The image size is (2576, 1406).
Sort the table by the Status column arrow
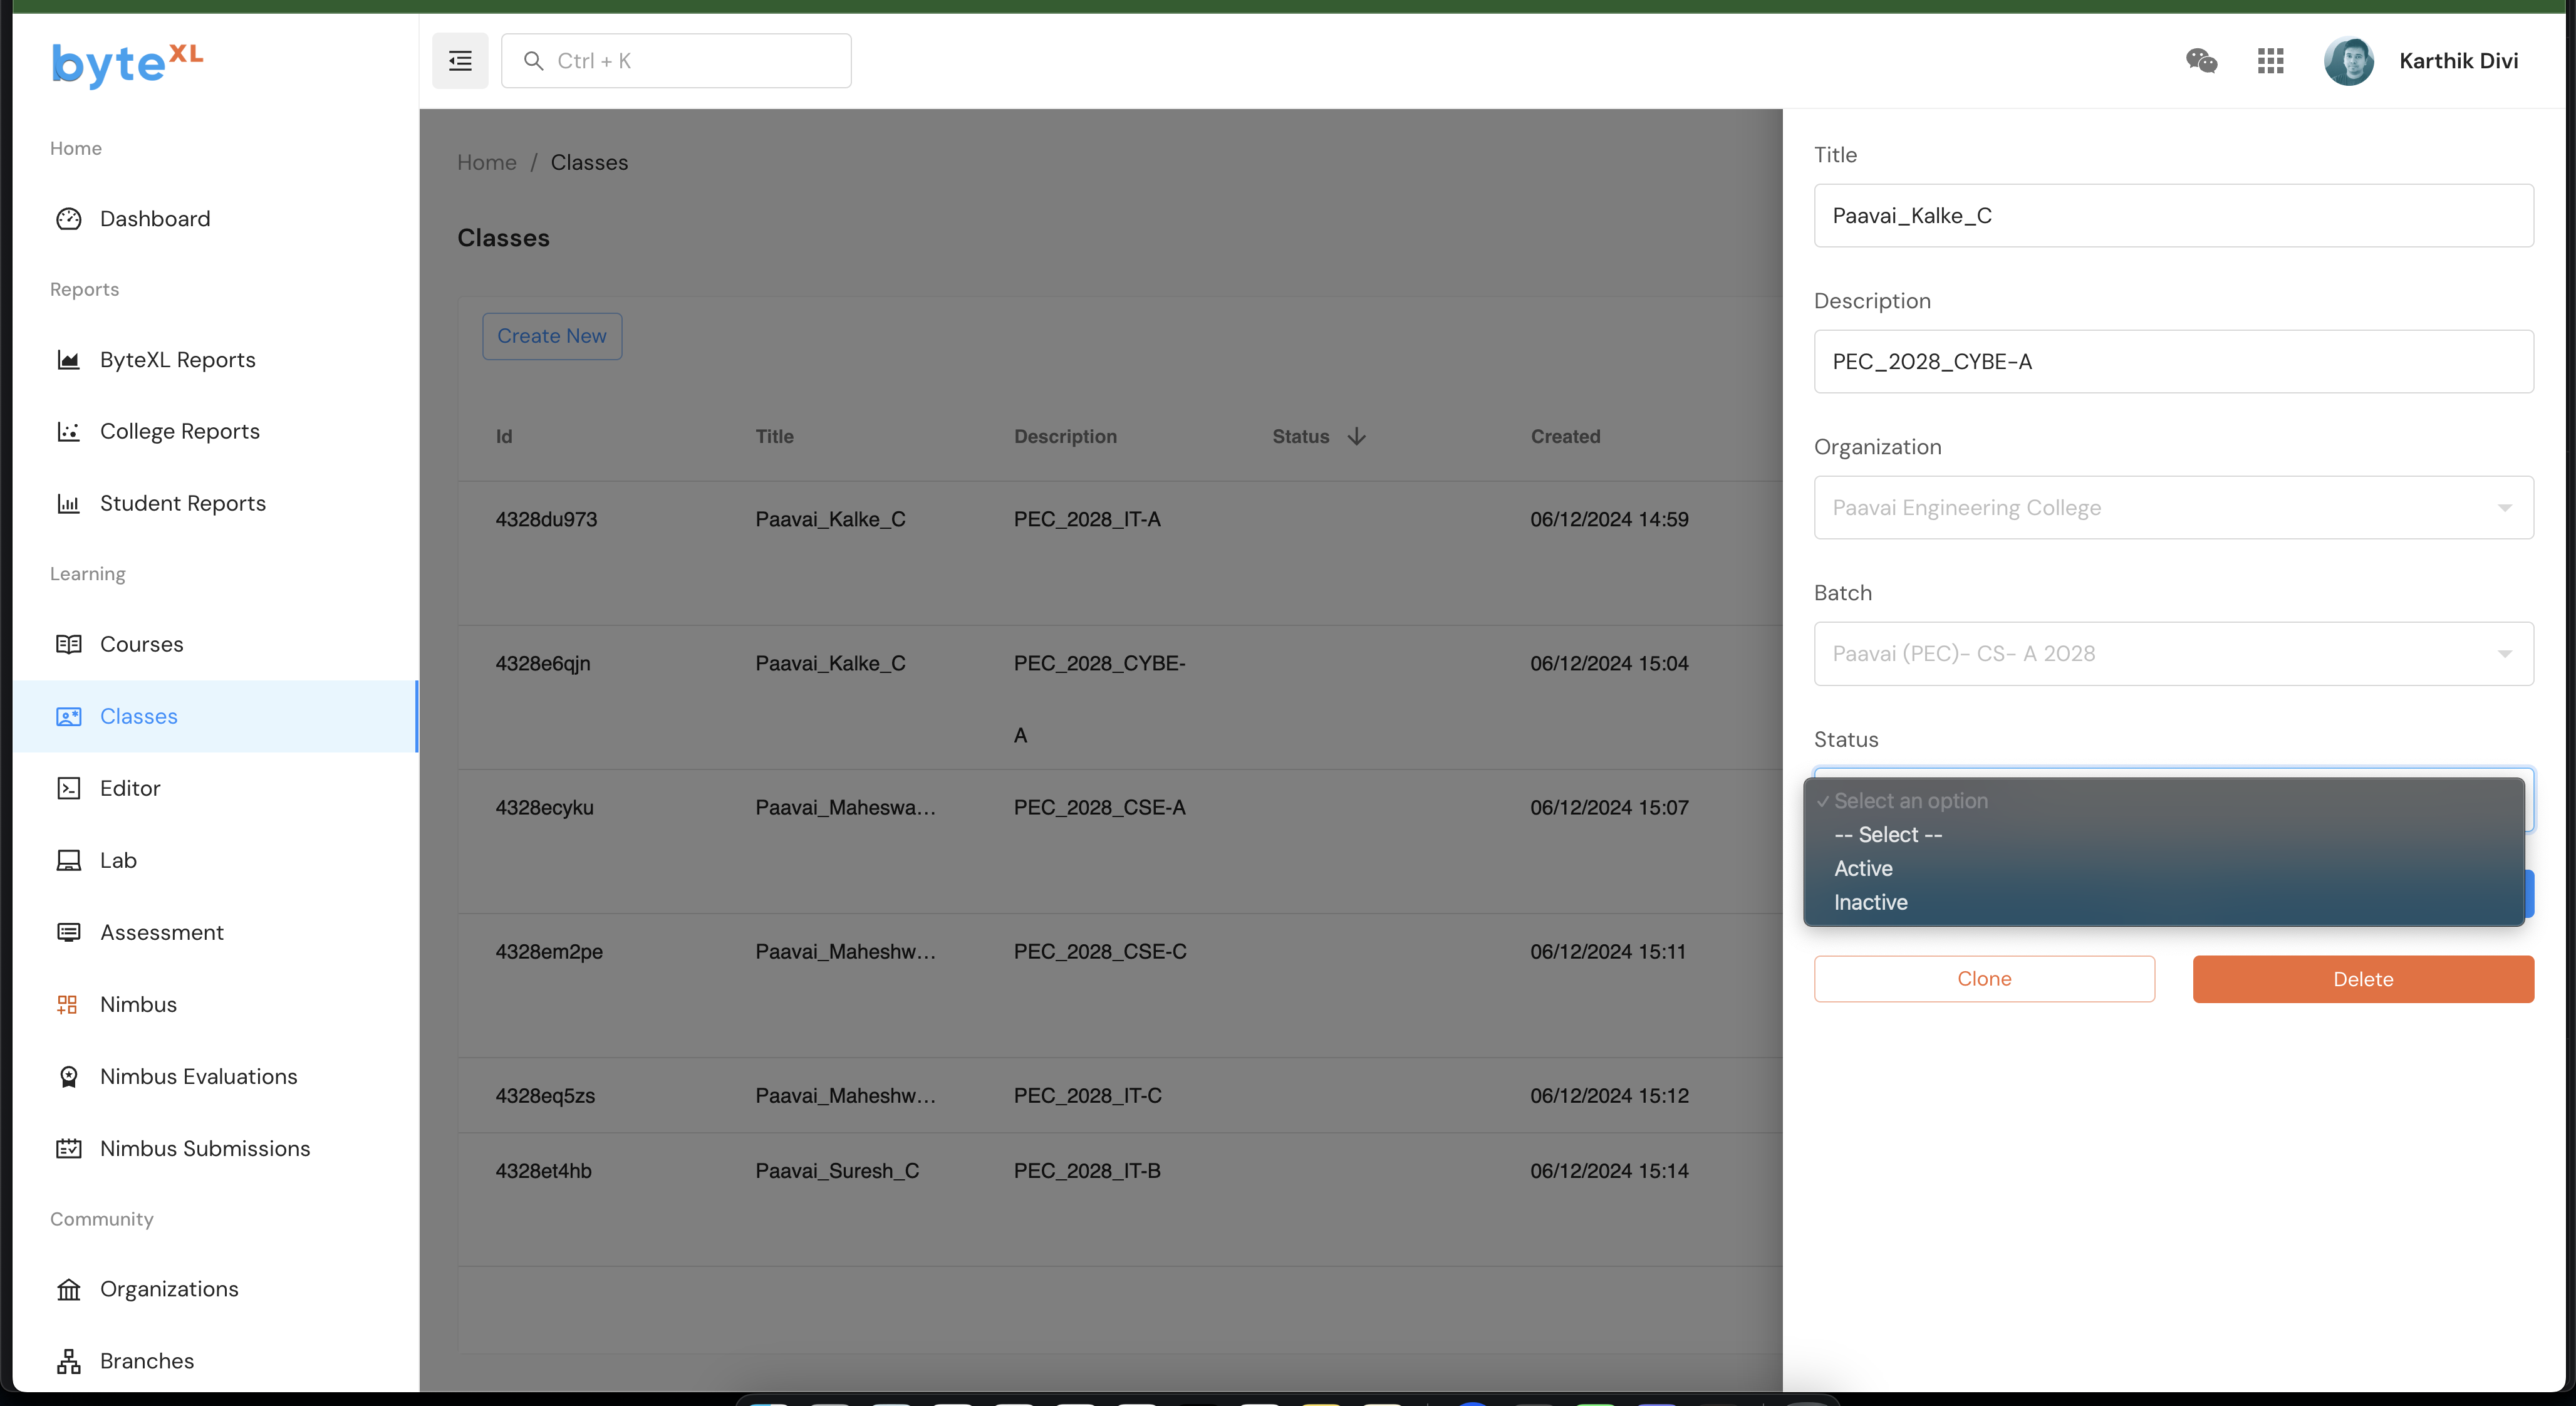(1356, 436)
